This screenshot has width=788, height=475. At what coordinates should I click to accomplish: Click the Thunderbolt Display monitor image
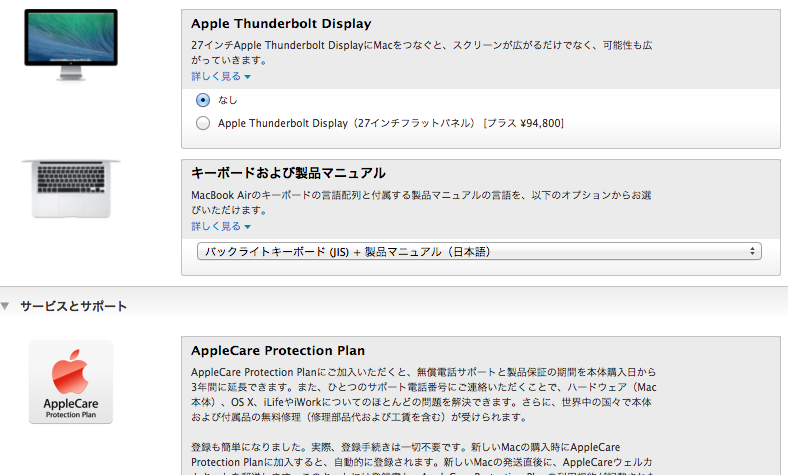tap(71, 45)
